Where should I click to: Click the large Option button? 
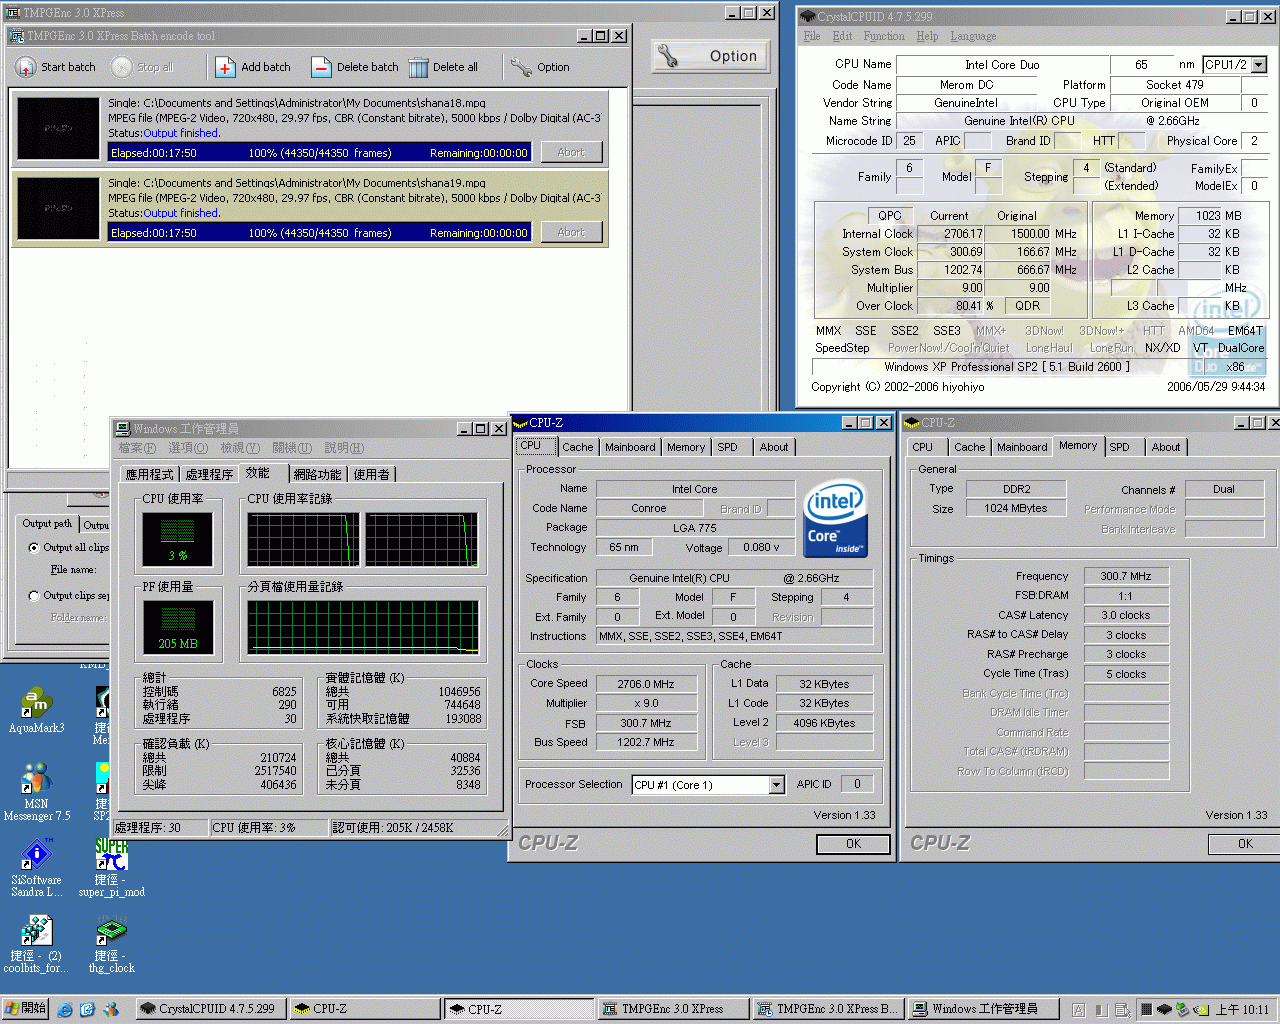(x=712, y=56)
